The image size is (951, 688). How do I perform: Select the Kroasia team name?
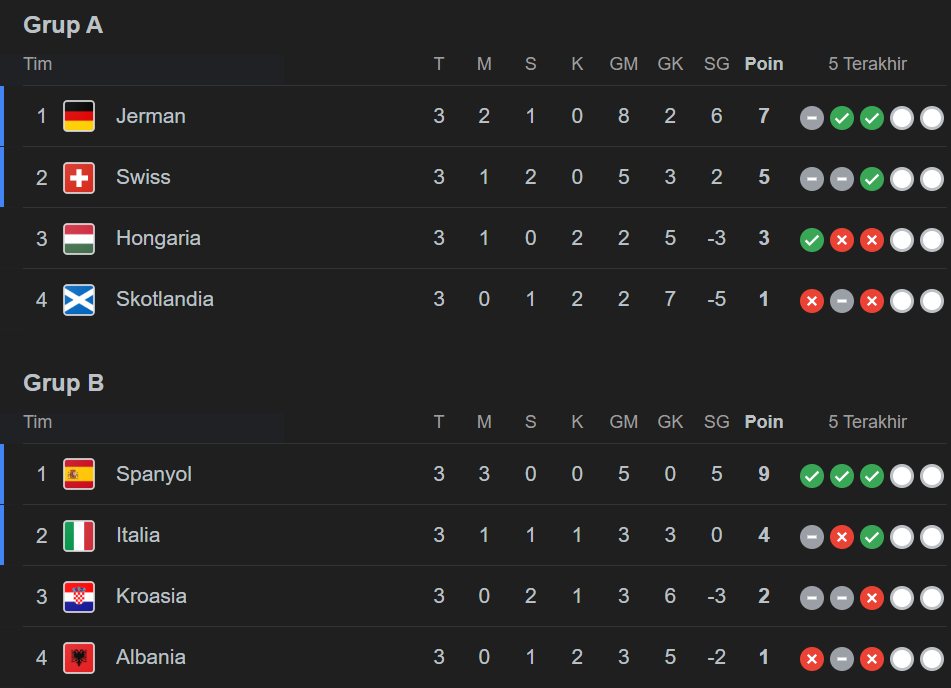[151, 596]
